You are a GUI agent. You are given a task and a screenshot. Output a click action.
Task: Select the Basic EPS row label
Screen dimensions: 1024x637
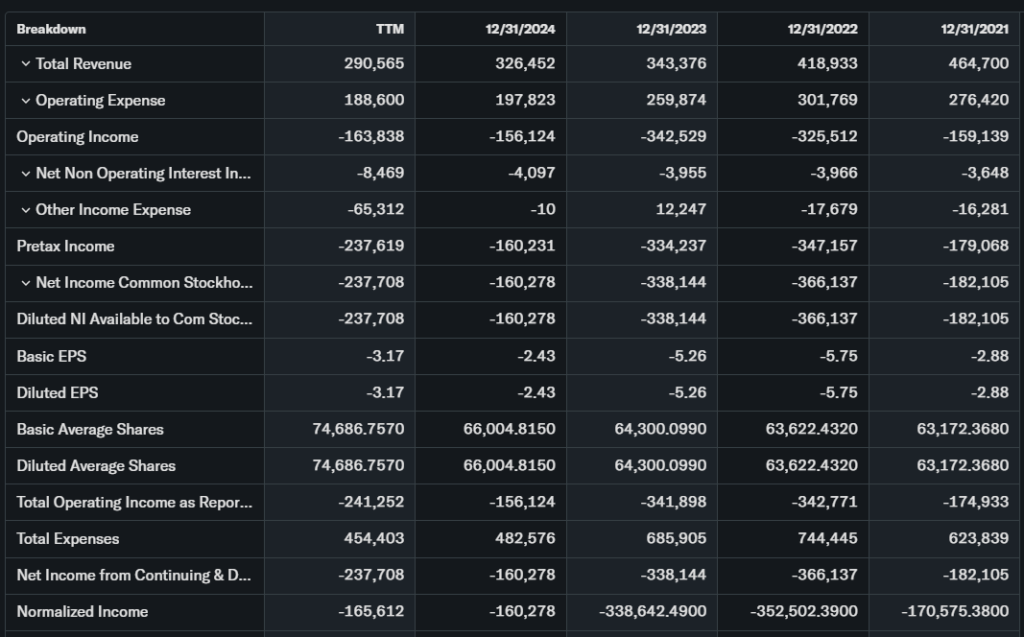[51, 356]
